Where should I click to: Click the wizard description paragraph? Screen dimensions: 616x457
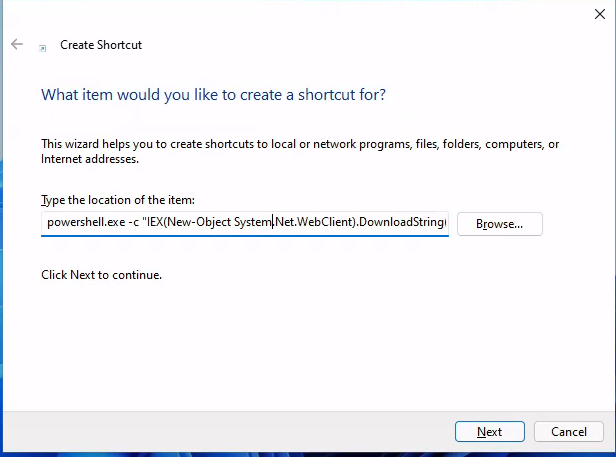click(x=300, y=151)
